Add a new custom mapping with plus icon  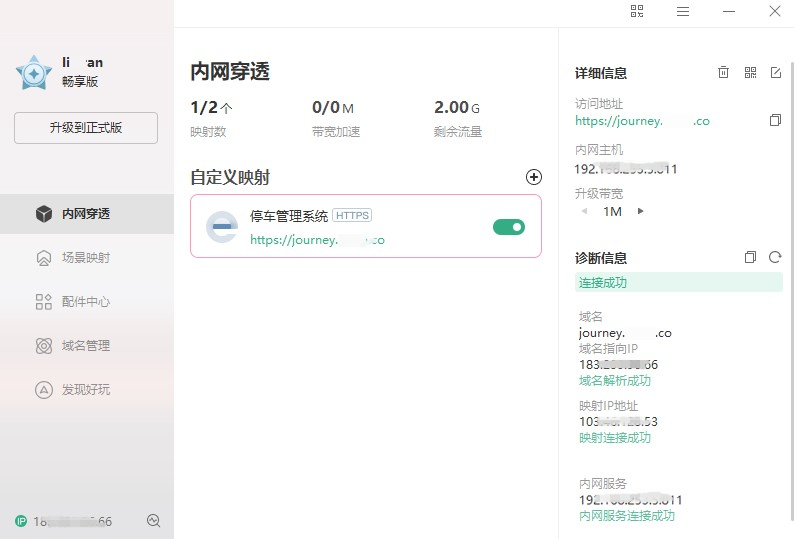point(534,177)
